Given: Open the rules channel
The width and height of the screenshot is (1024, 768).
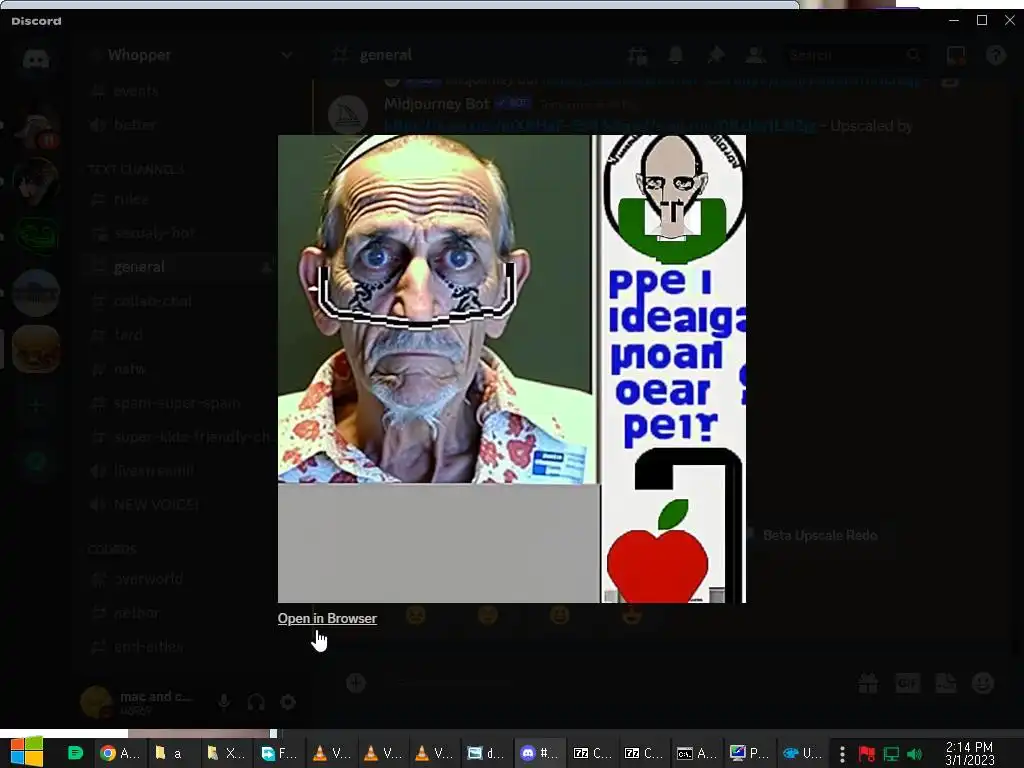Looking at the screenshot, I should (x=131, y=199).
